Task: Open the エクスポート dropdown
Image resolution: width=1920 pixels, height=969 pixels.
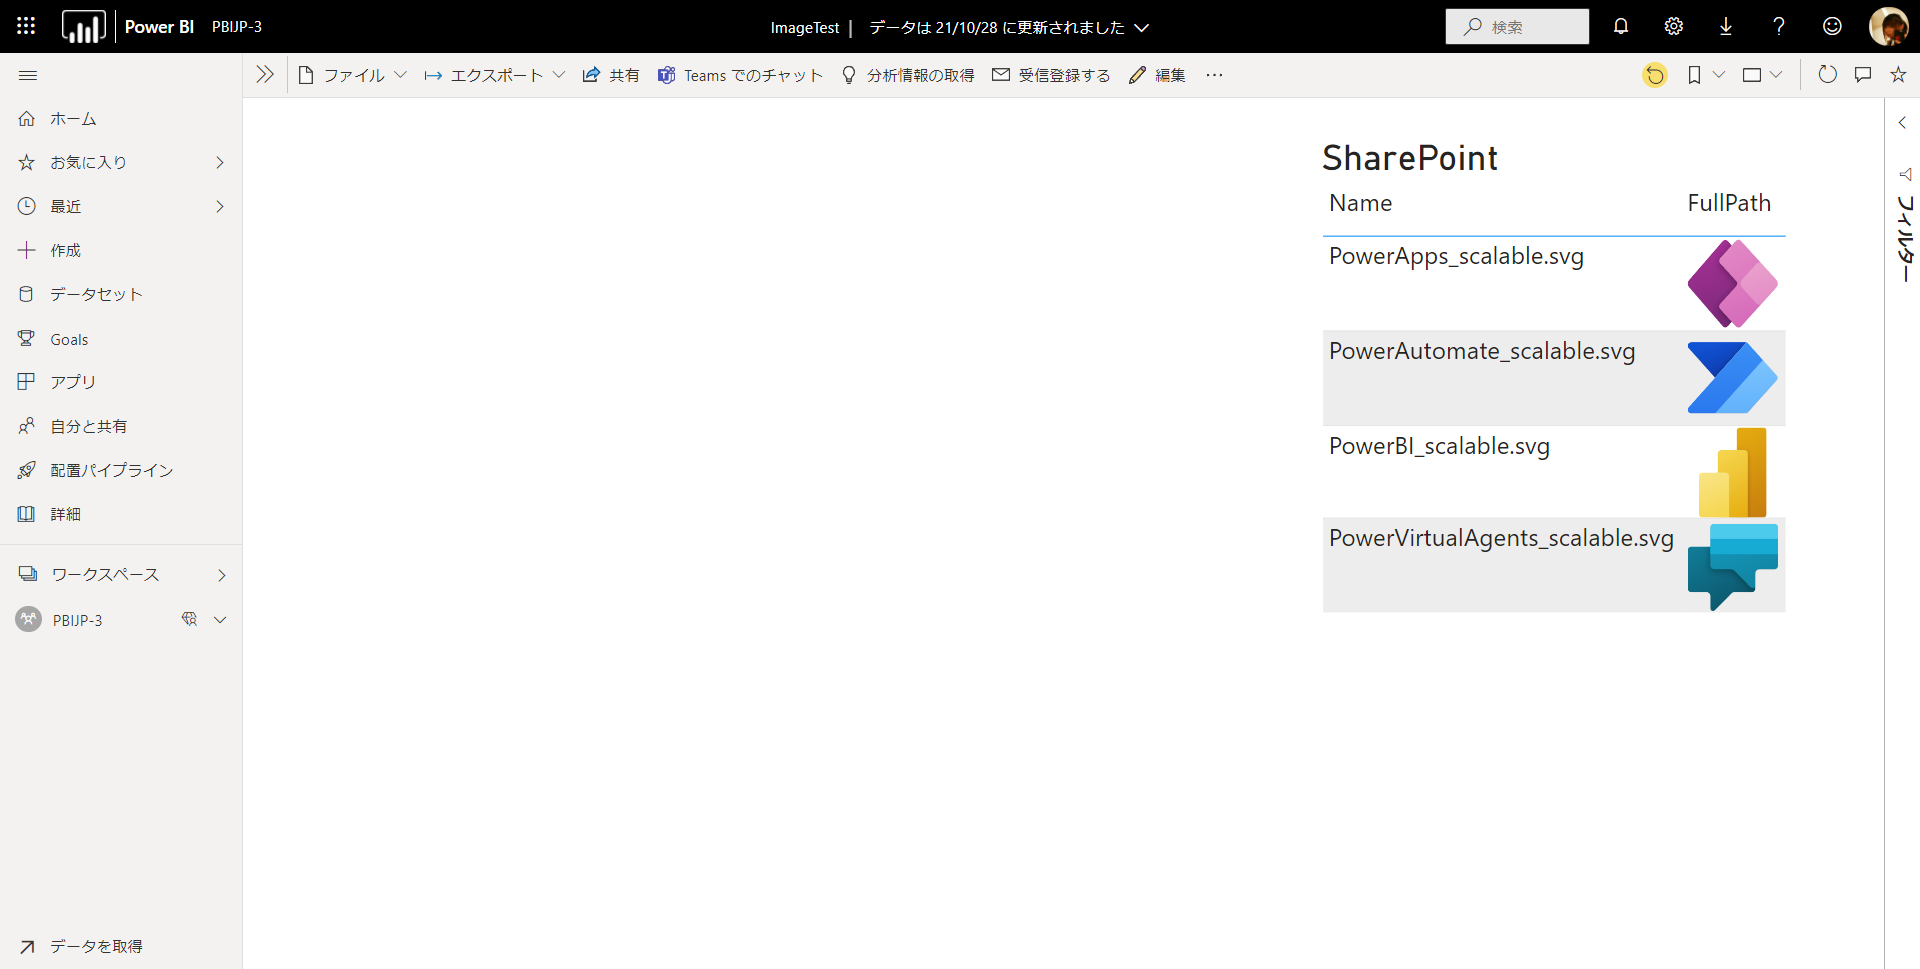Action: click(x=495, y=75)
